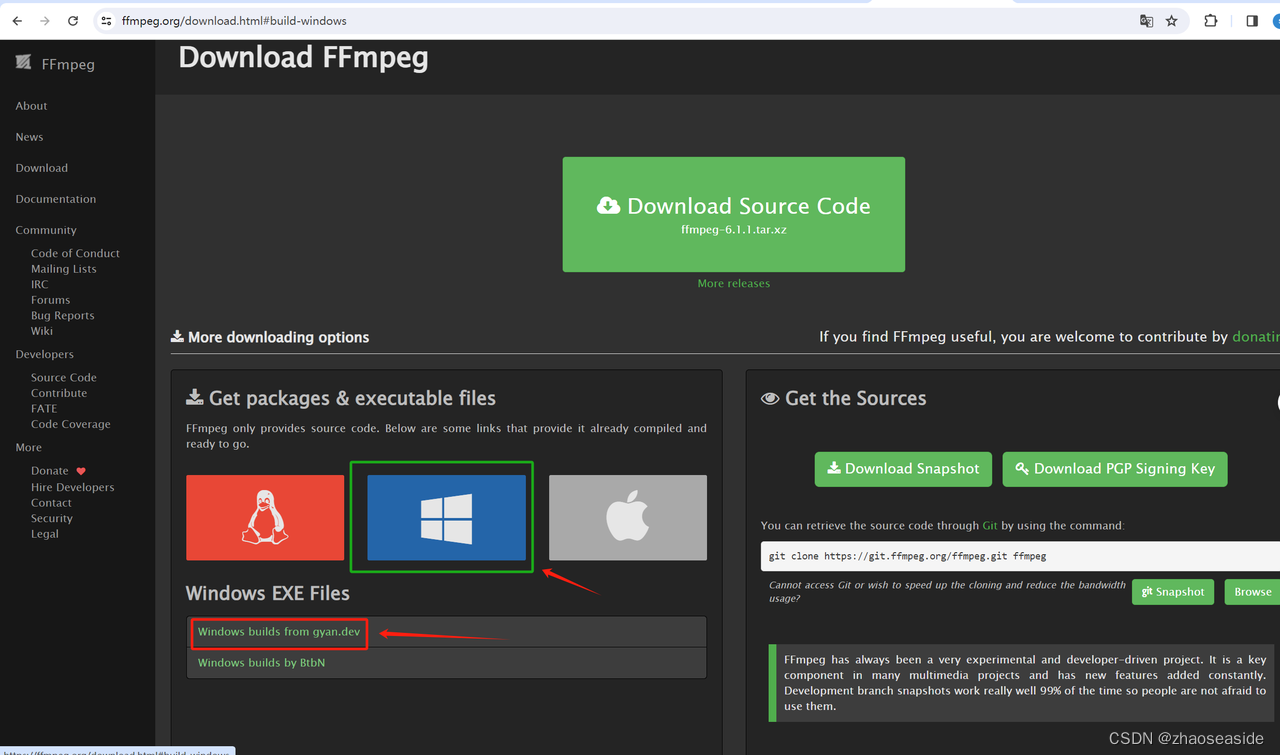Open Windows builds from gyan.dev link
The height and width of the screenshot is (755, 1280).
pyautogui.click(x=279, y=632)
